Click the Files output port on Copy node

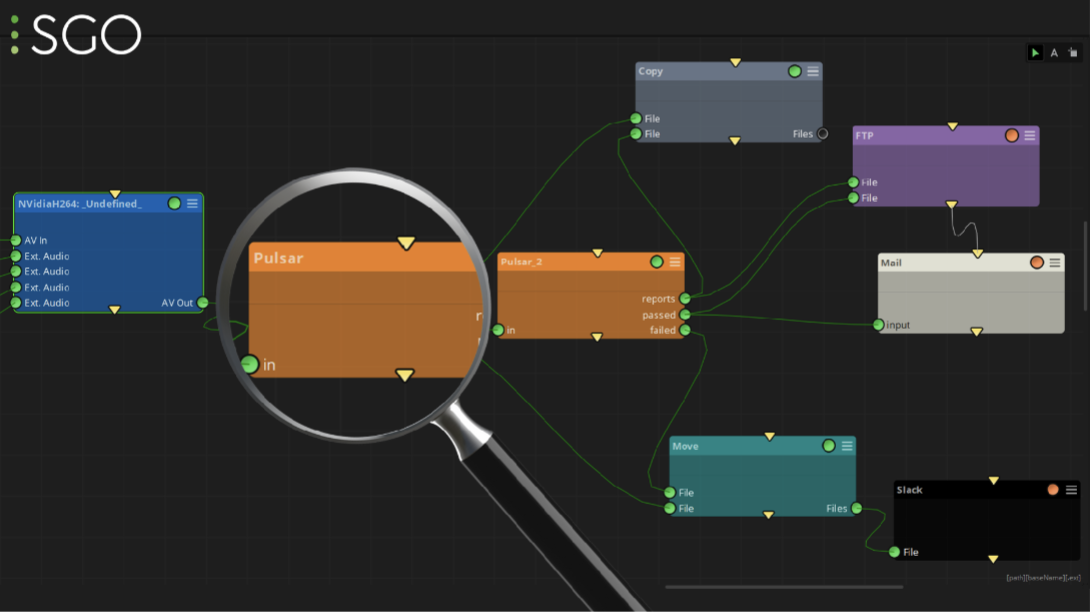click(822, 134)
